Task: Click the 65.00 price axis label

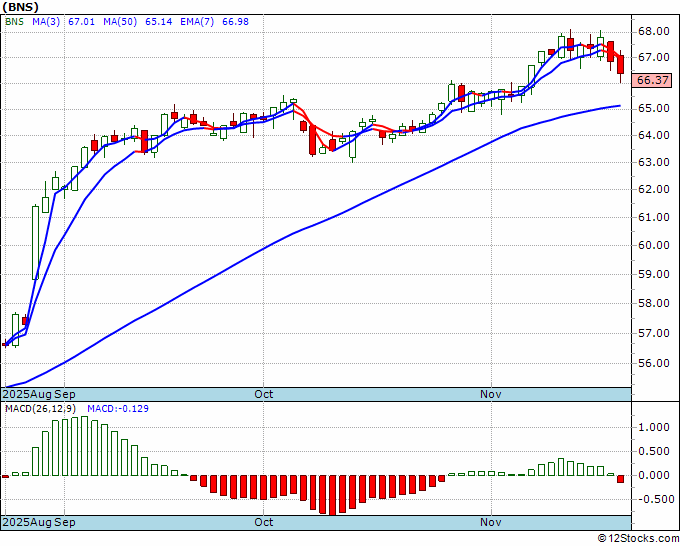Action: (x=653, y=108)
